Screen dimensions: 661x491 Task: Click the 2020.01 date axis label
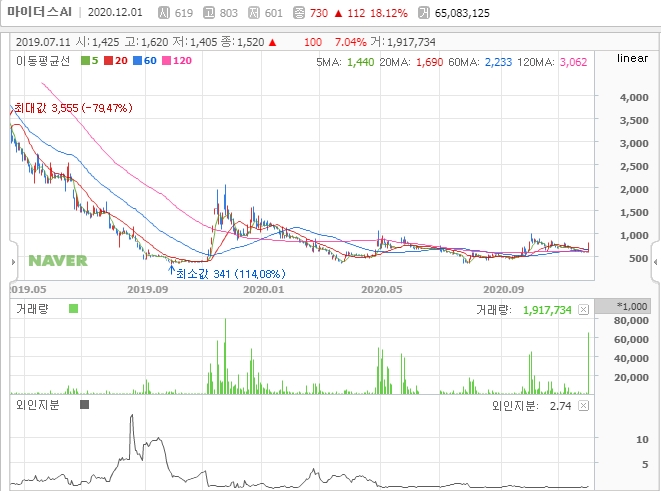point(264,290)
